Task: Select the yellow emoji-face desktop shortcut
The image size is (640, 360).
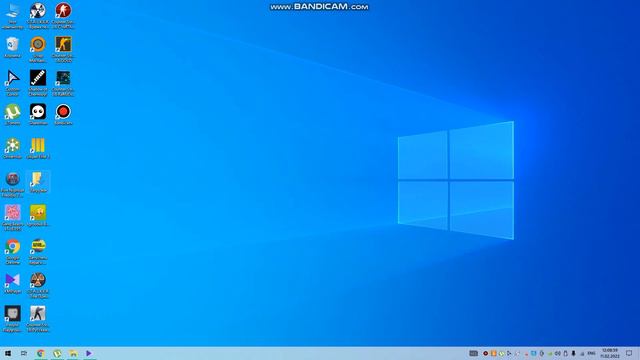Action: (x=38, y=216)
